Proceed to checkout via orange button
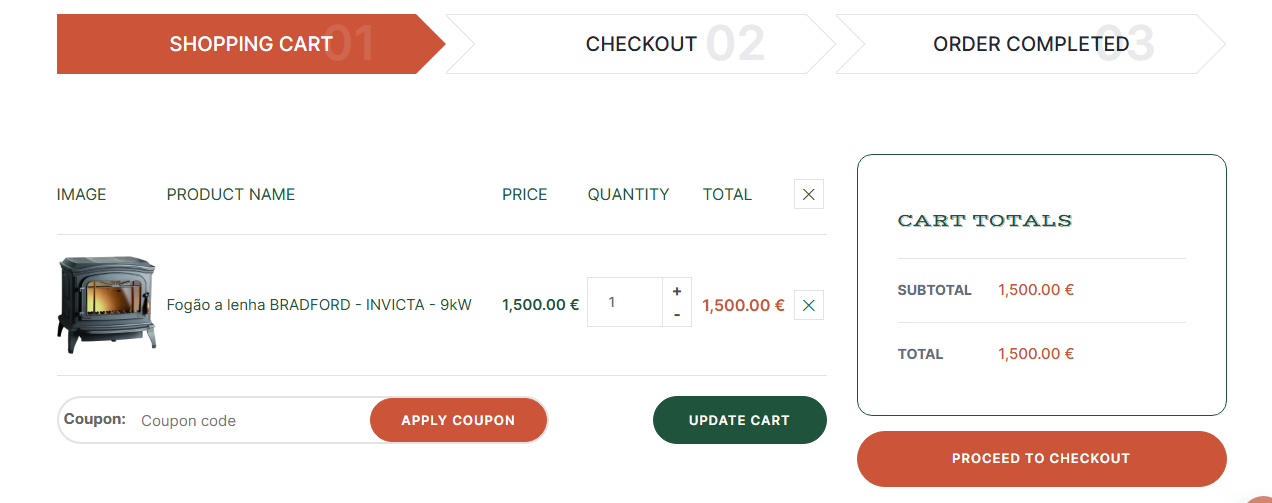 [x=1041, y=458]
